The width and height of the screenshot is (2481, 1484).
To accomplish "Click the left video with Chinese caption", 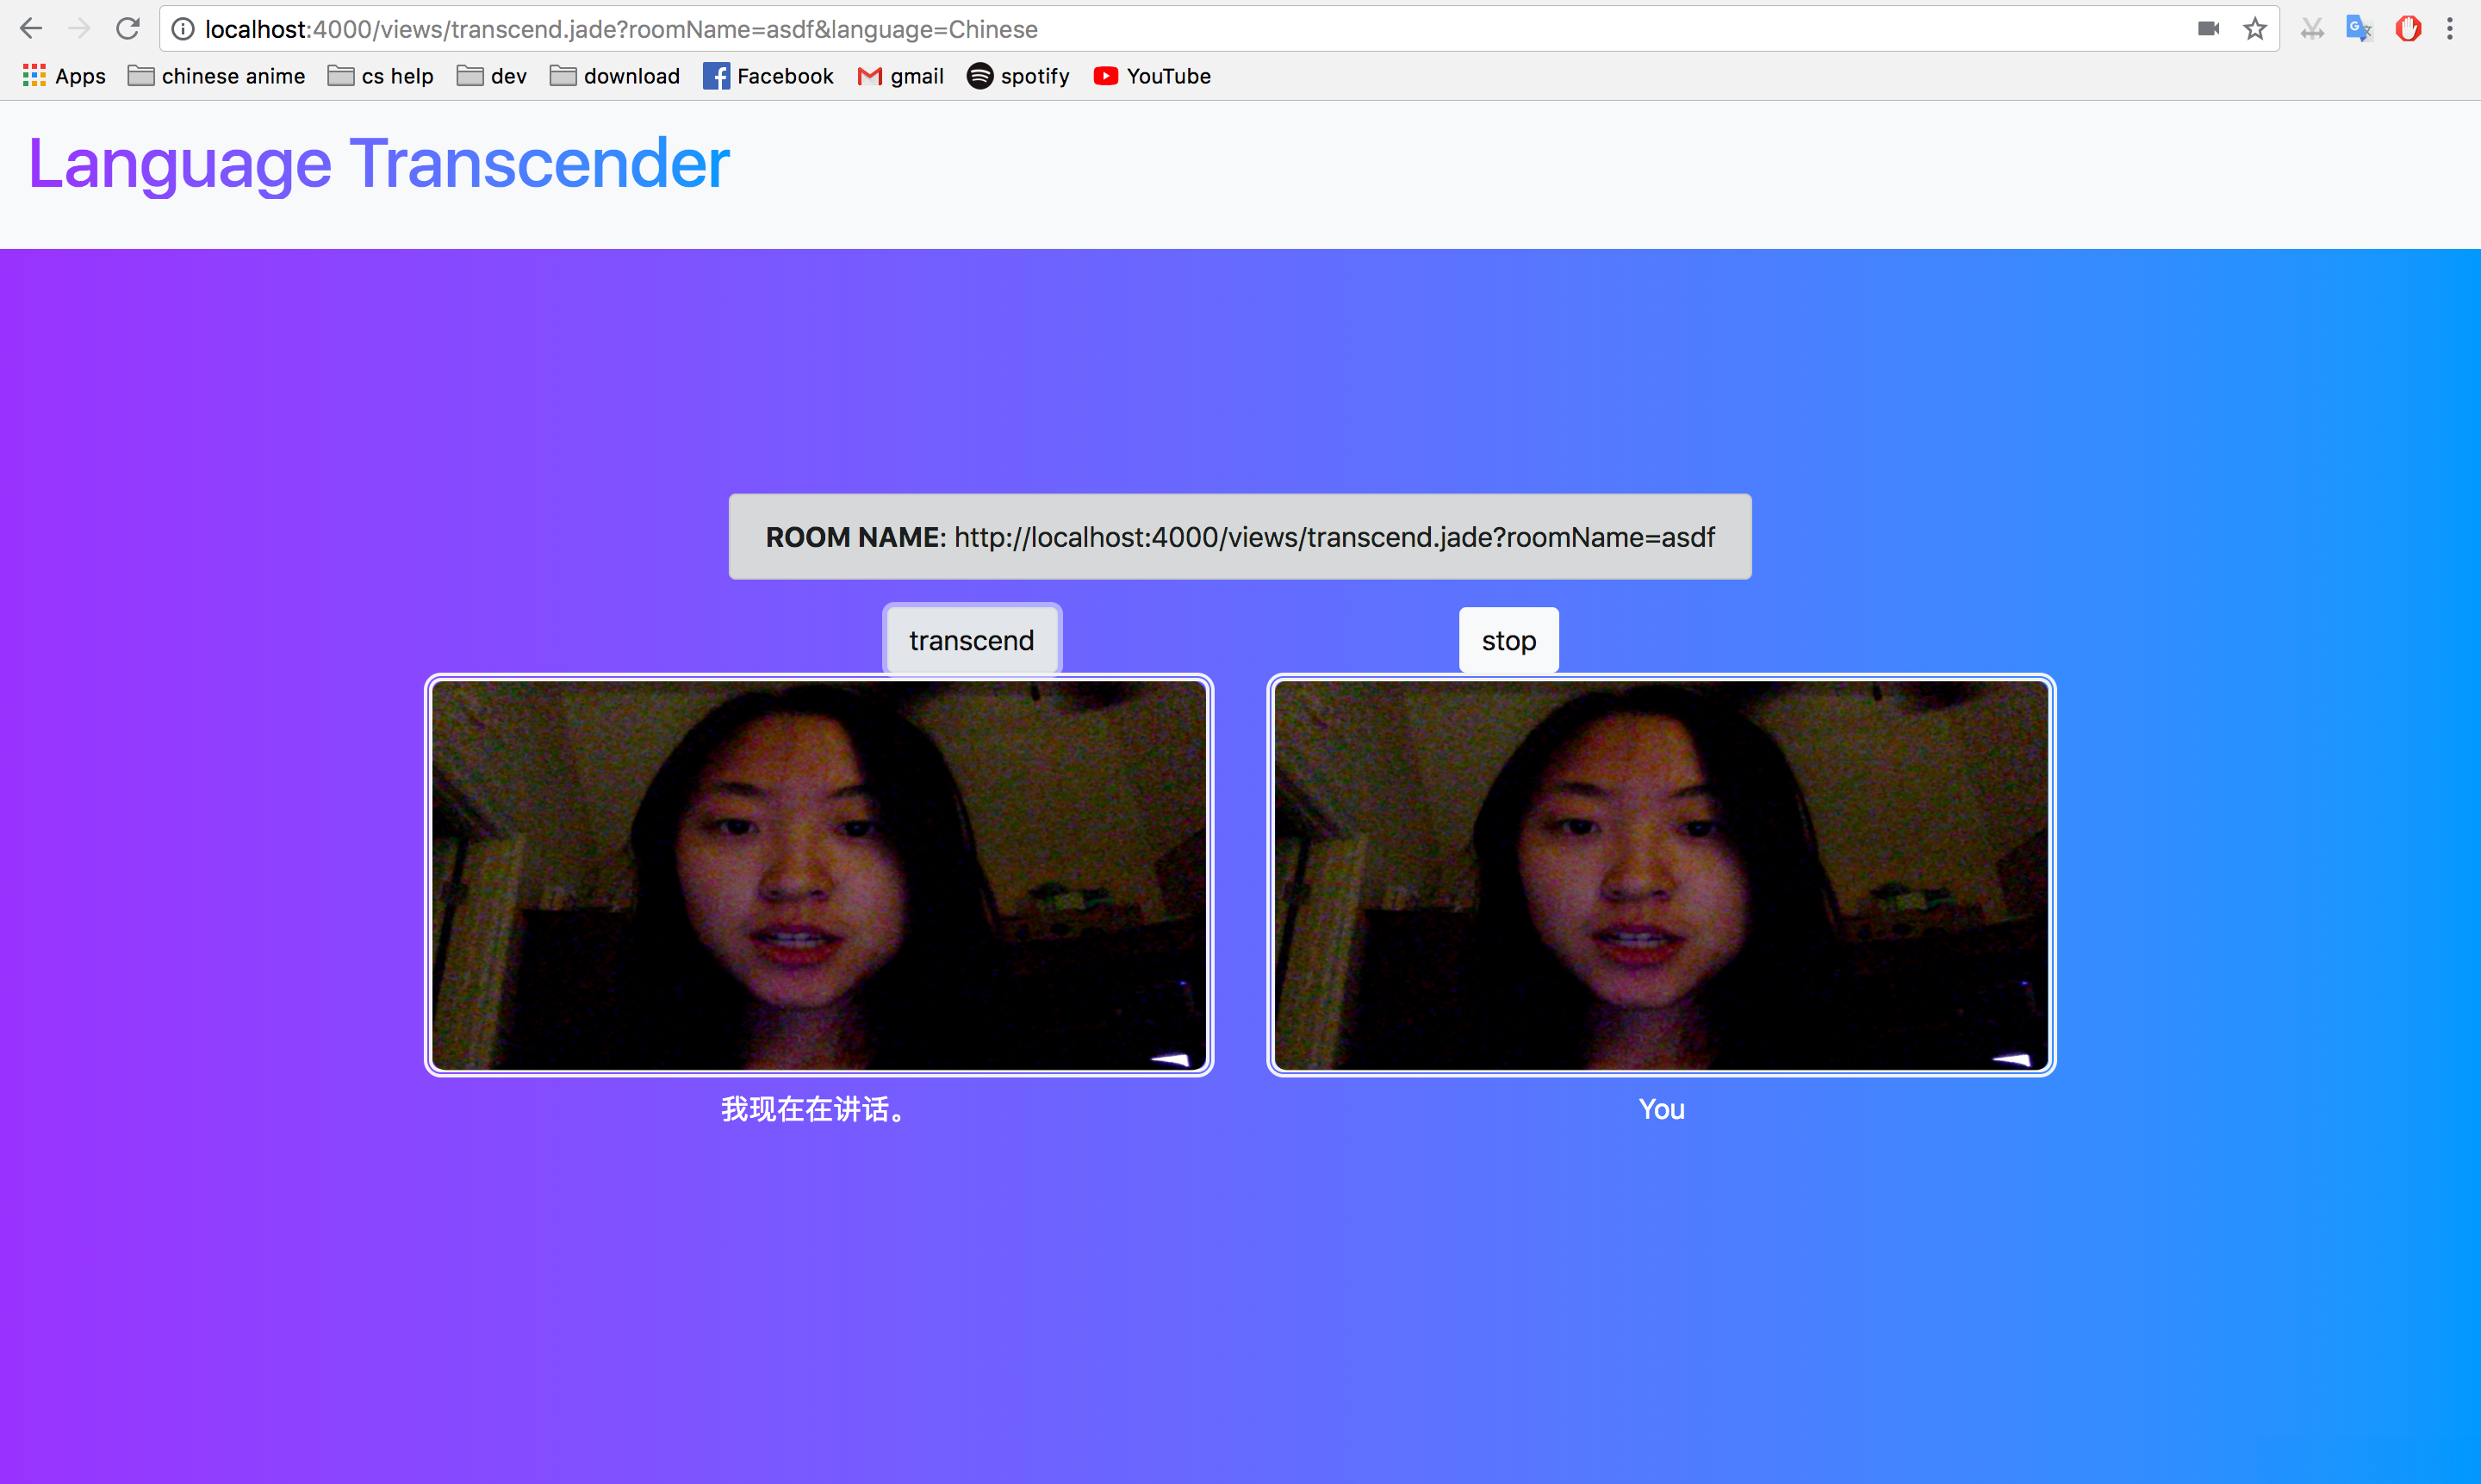I will click(x=819, y=875).
